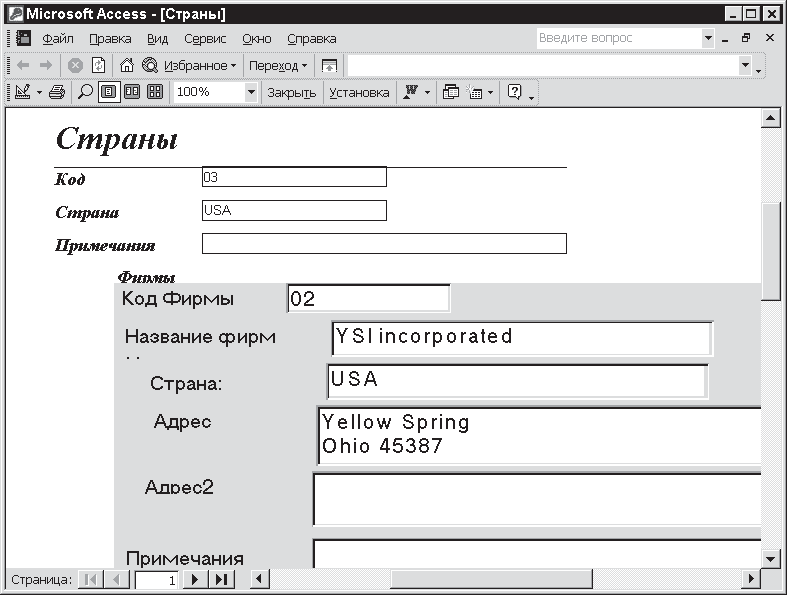The width and height of the screenshot is (787, 595).
Task: Open the 100% zoom level dropdown
Action: [x=250, y=92]
